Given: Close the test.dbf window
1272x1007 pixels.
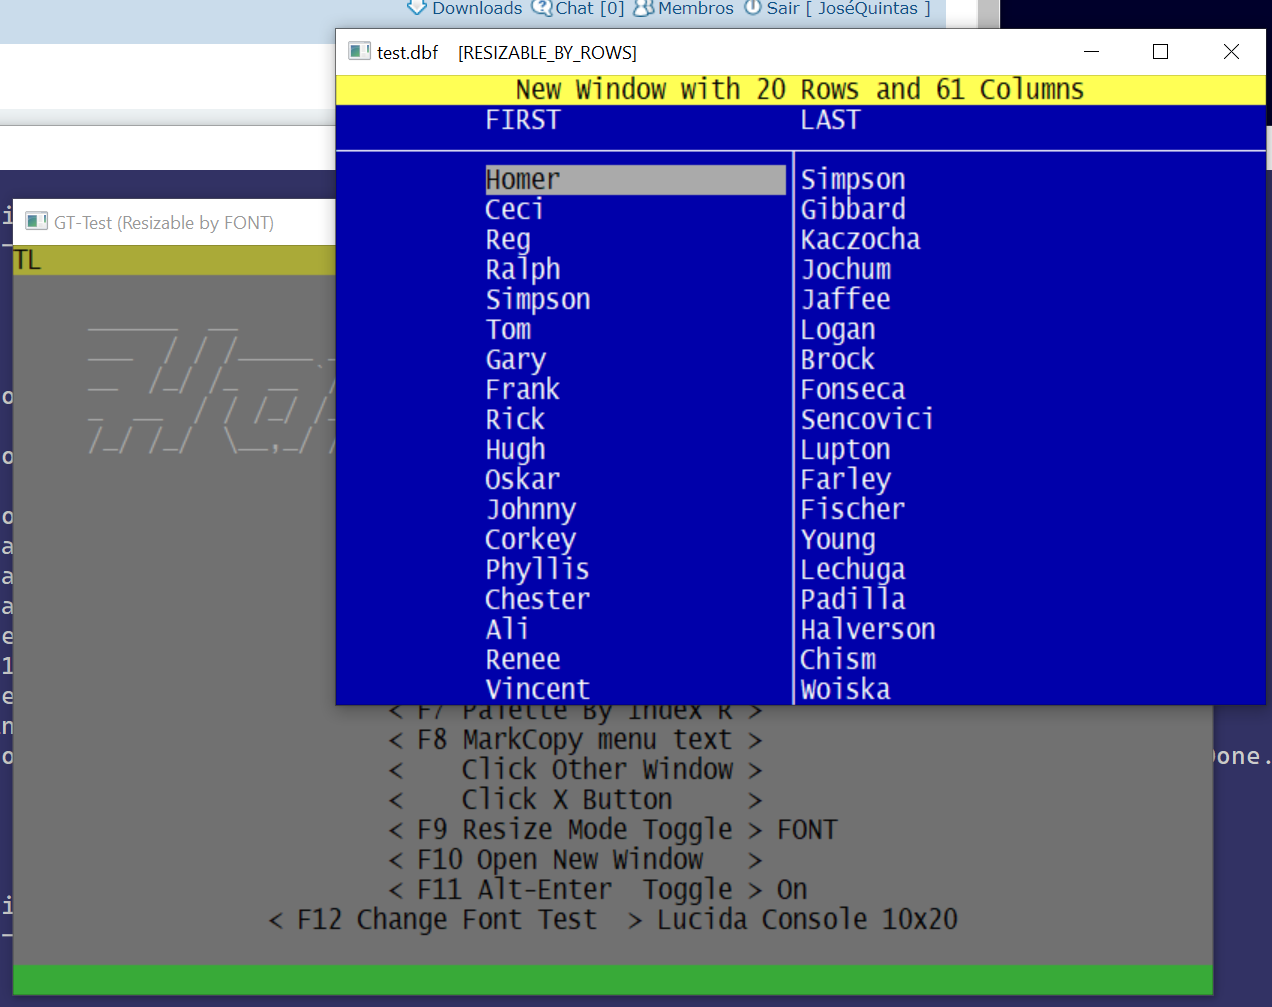Looking at the screenshot, I should (1231, 51).
